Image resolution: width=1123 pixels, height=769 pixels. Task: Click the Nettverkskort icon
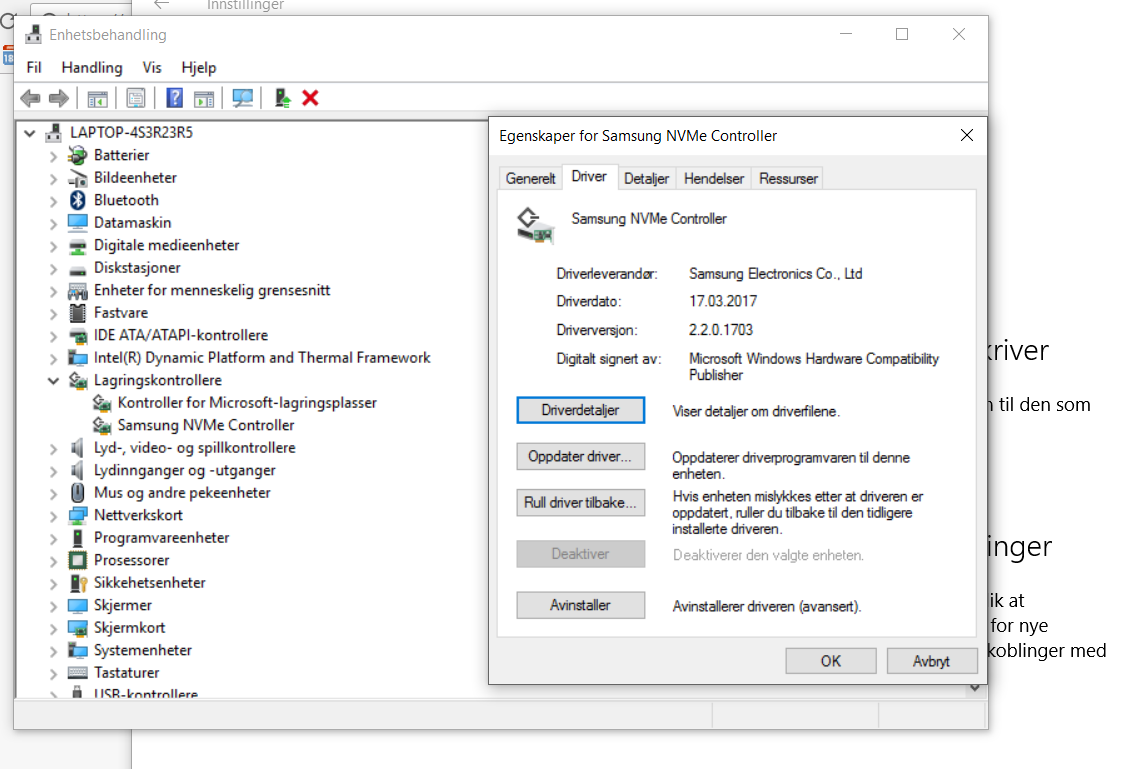[x=77, y=516]
